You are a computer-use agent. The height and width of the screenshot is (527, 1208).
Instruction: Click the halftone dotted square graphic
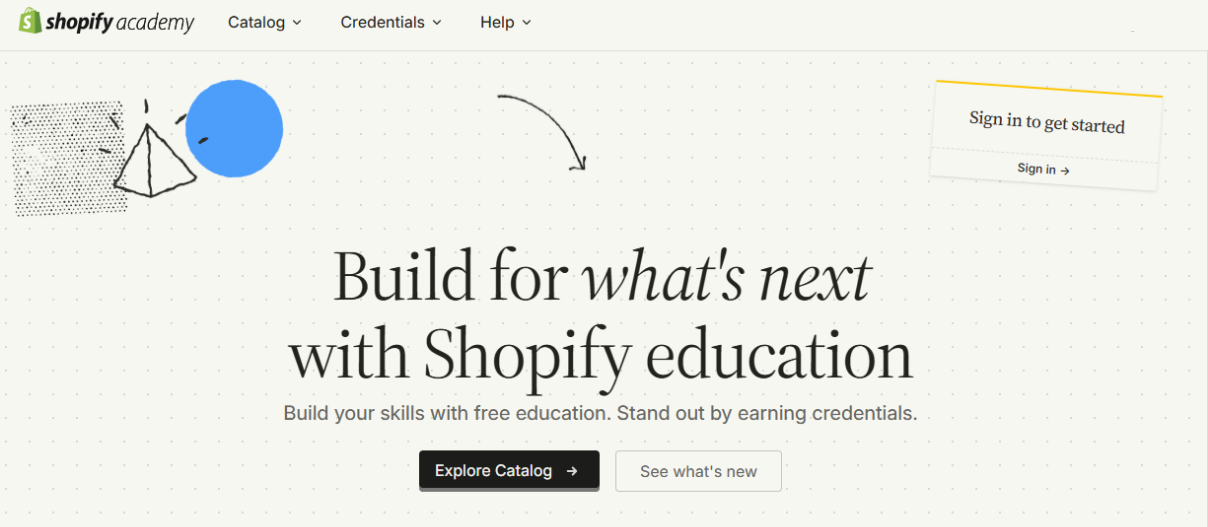(60, 160)
